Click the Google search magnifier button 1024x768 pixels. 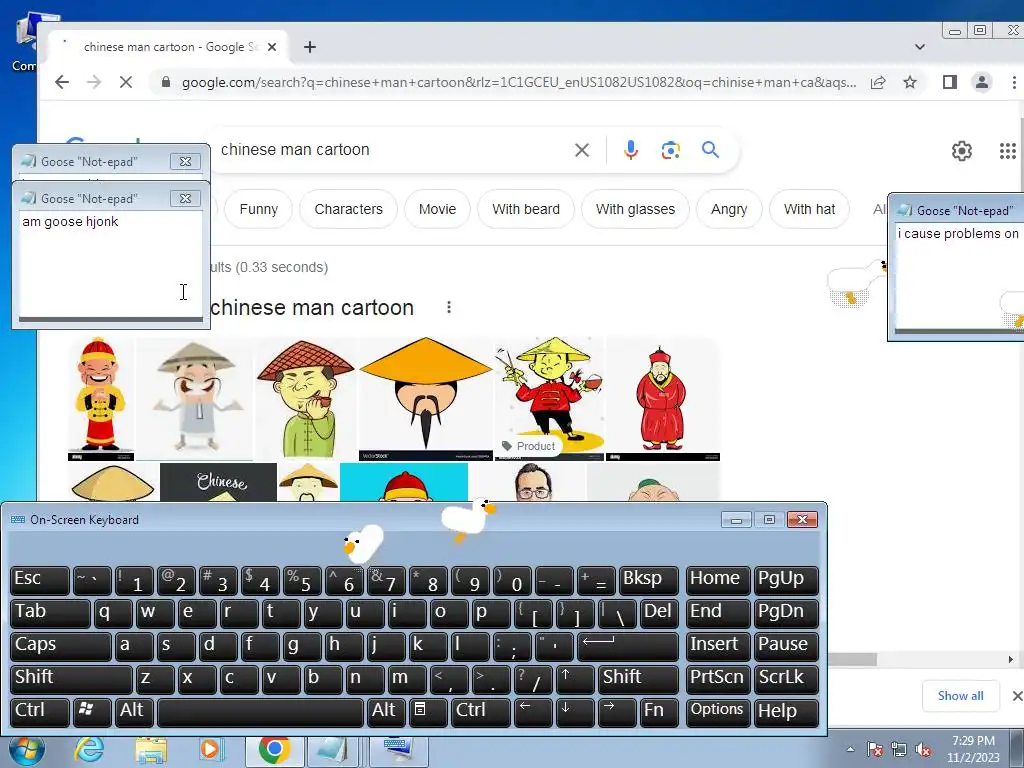(711, 150)
